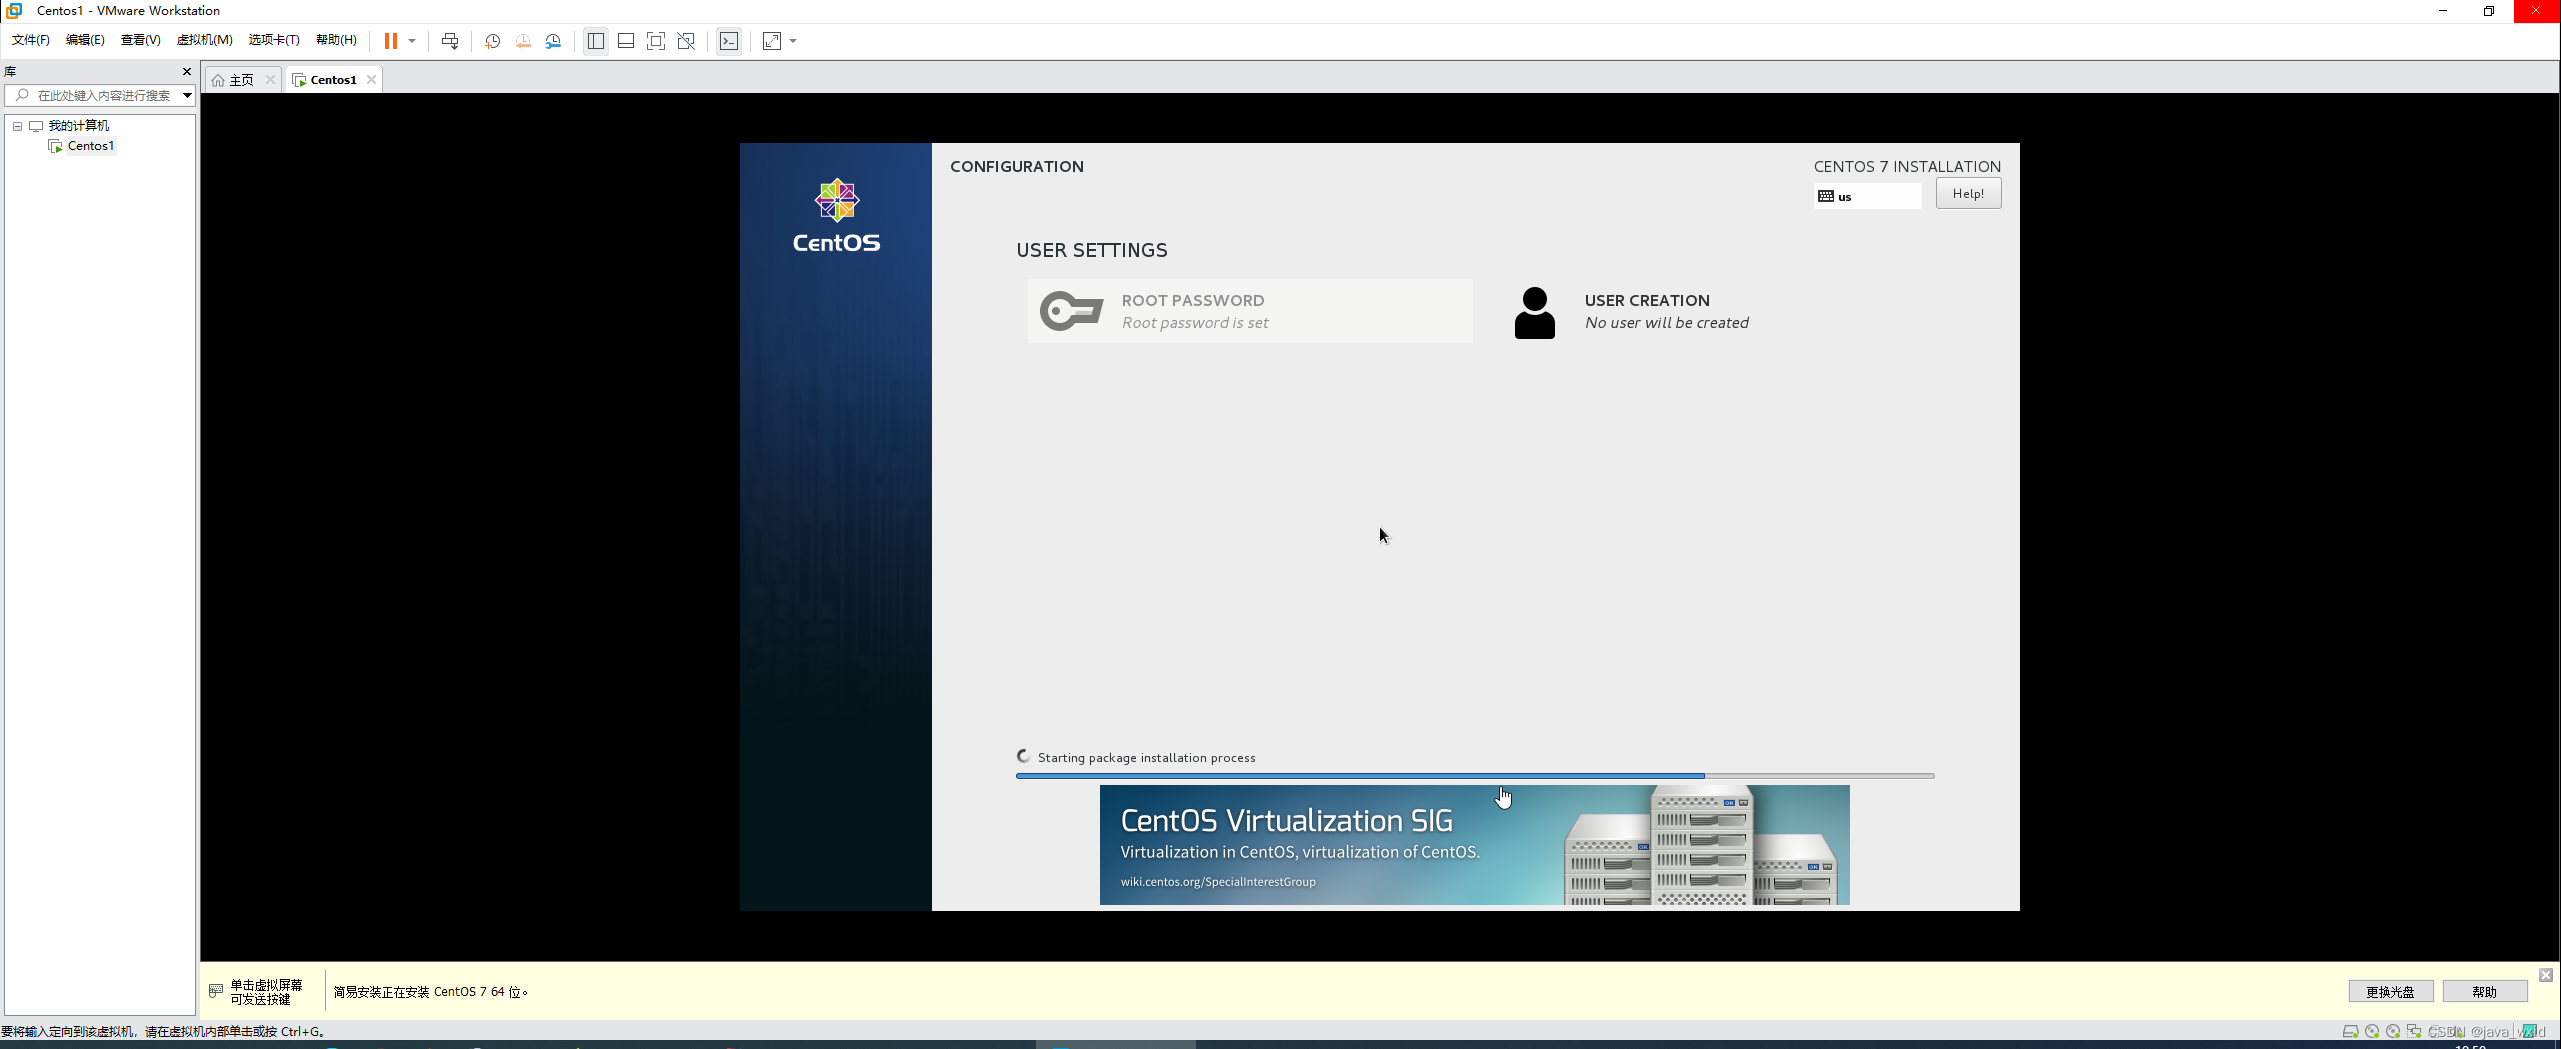Select 我的计算机 in the library tree
The image size is (2561, 1049).
pos(79,126)
